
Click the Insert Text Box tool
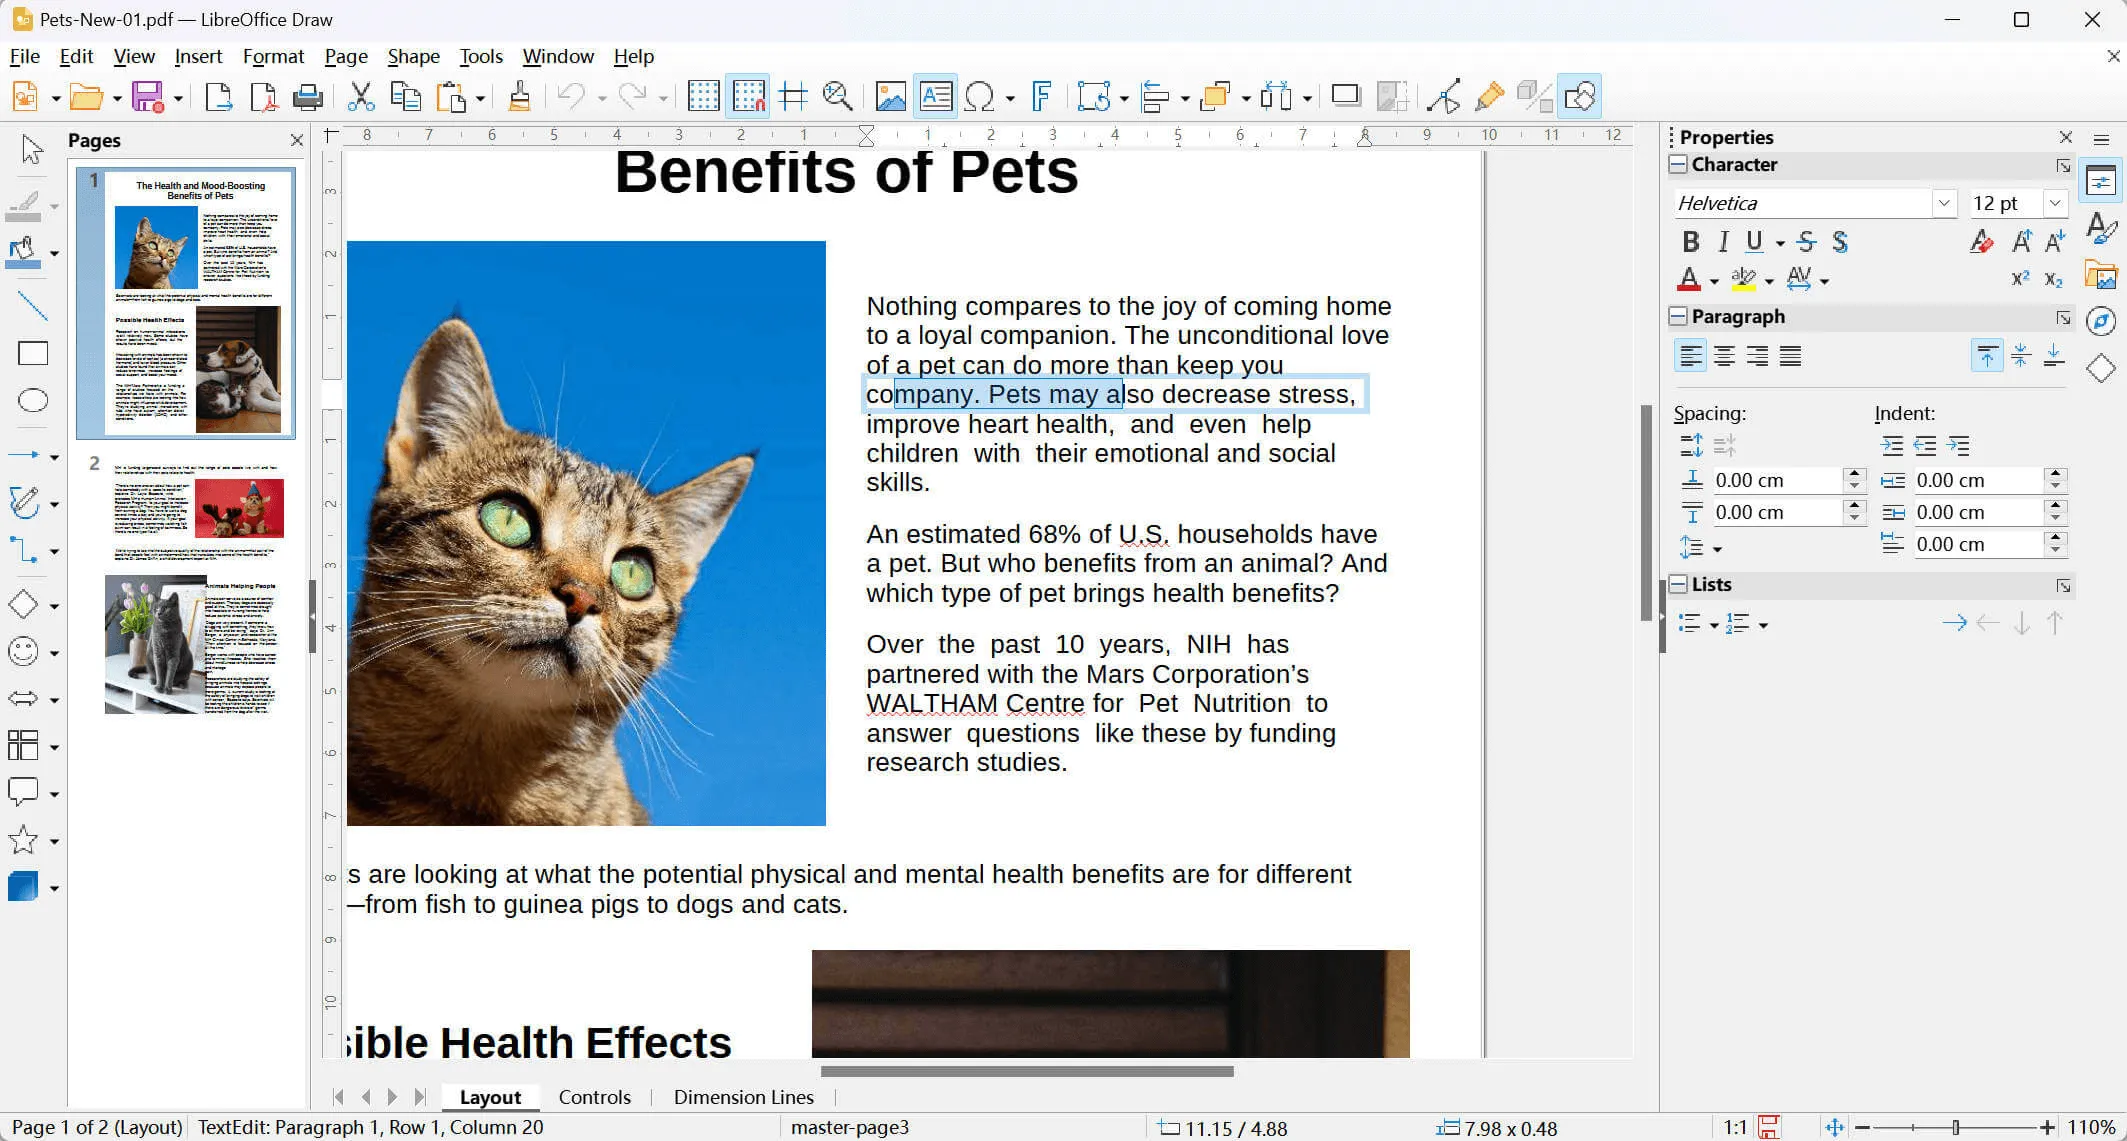[x=935, y=96]
